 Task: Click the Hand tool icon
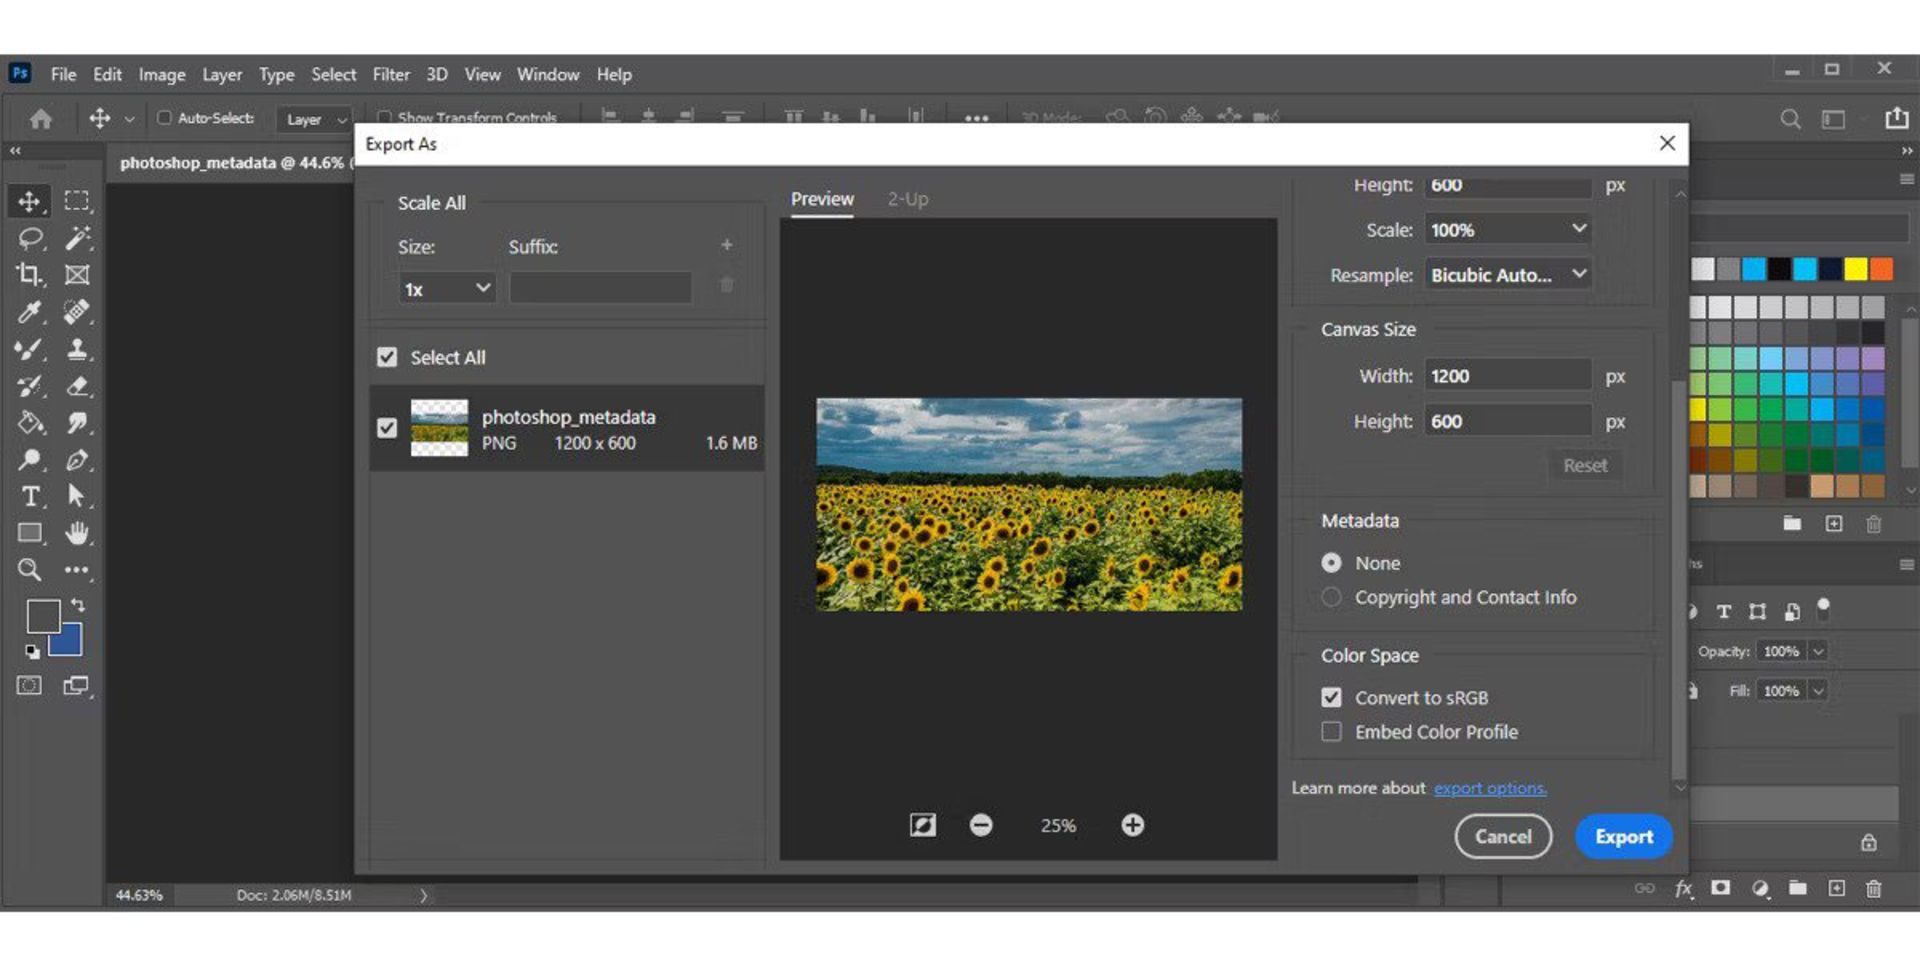(77, 533)
